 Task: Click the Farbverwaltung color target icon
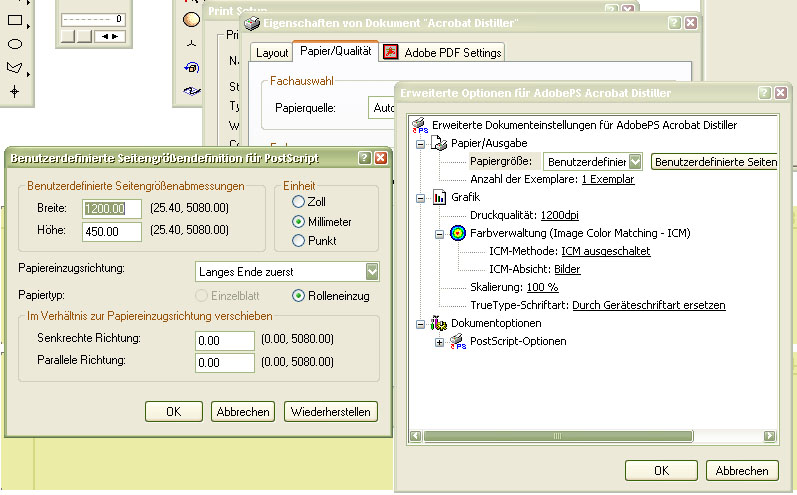coord(458,233)
